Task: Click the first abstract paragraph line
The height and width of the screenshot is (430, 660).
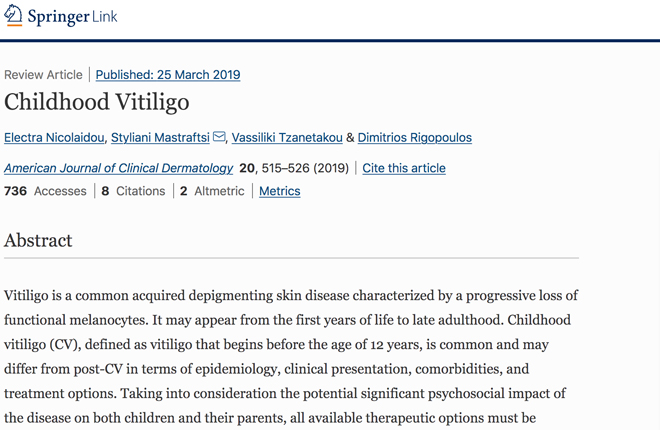Action: point(291,295)
